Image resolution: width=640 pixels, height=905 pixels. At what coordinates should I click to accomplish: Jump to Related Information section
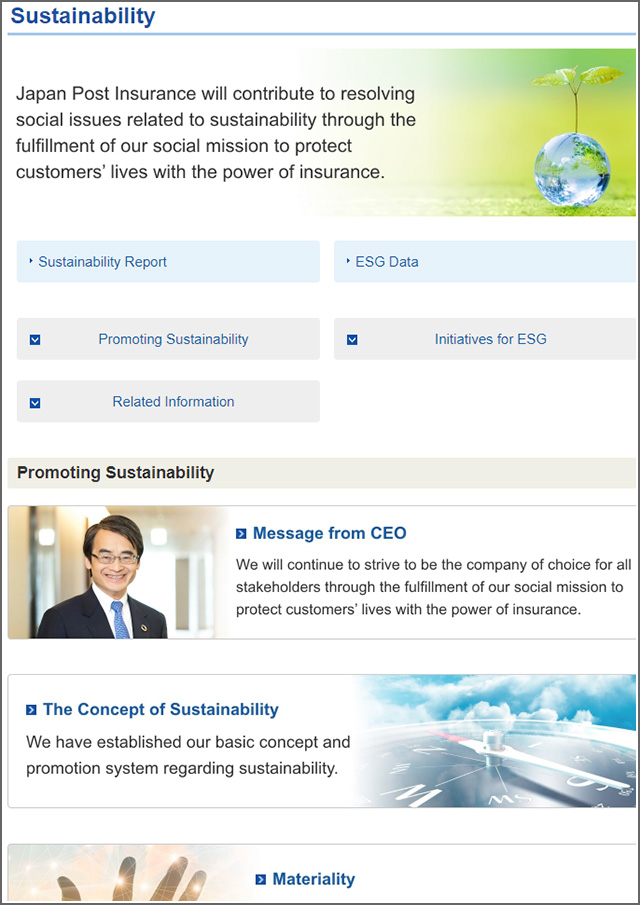tap(173, 402)
